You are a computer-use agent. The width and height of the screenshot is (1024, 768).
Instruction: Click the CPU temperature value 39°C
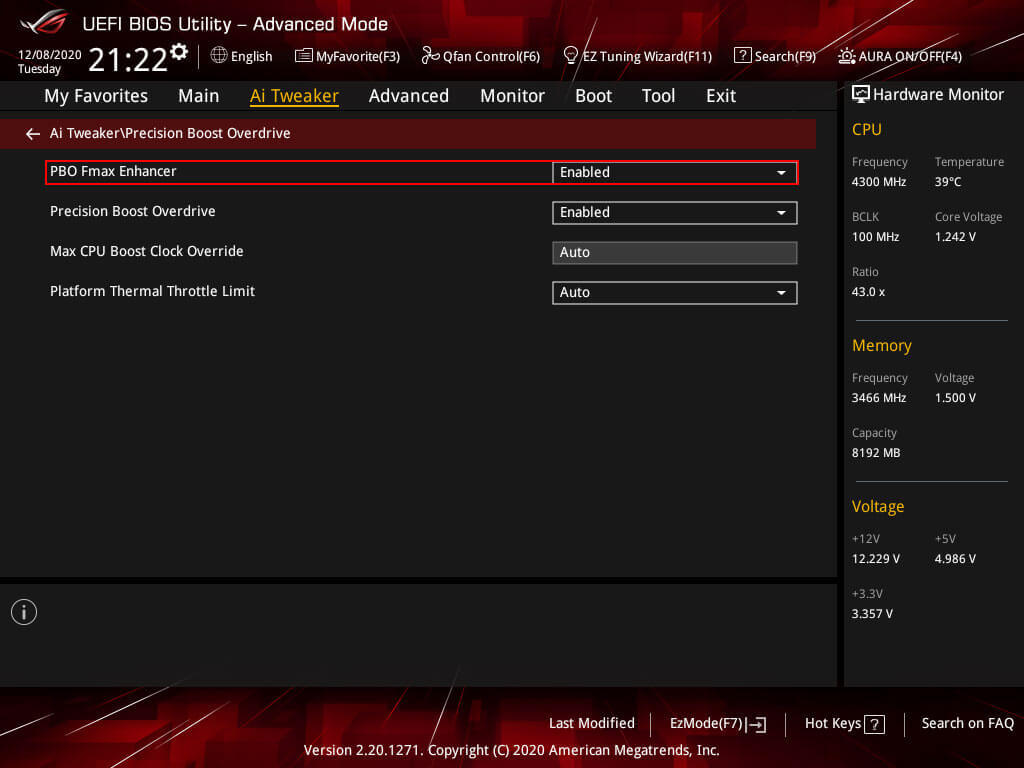[948, 182]
